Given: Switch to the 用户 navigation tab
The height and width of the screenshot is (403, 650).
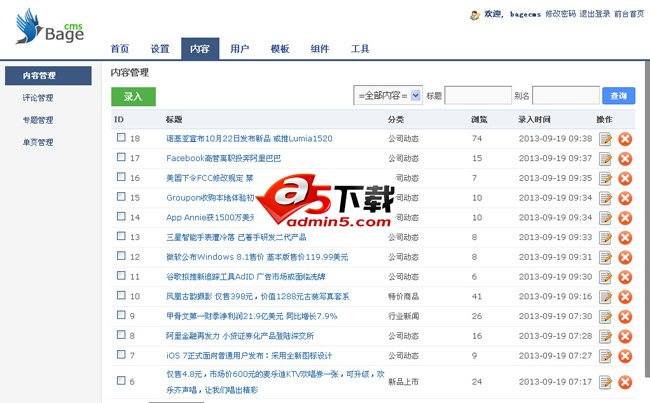Looking at the screenshot, I should [239, 49].
